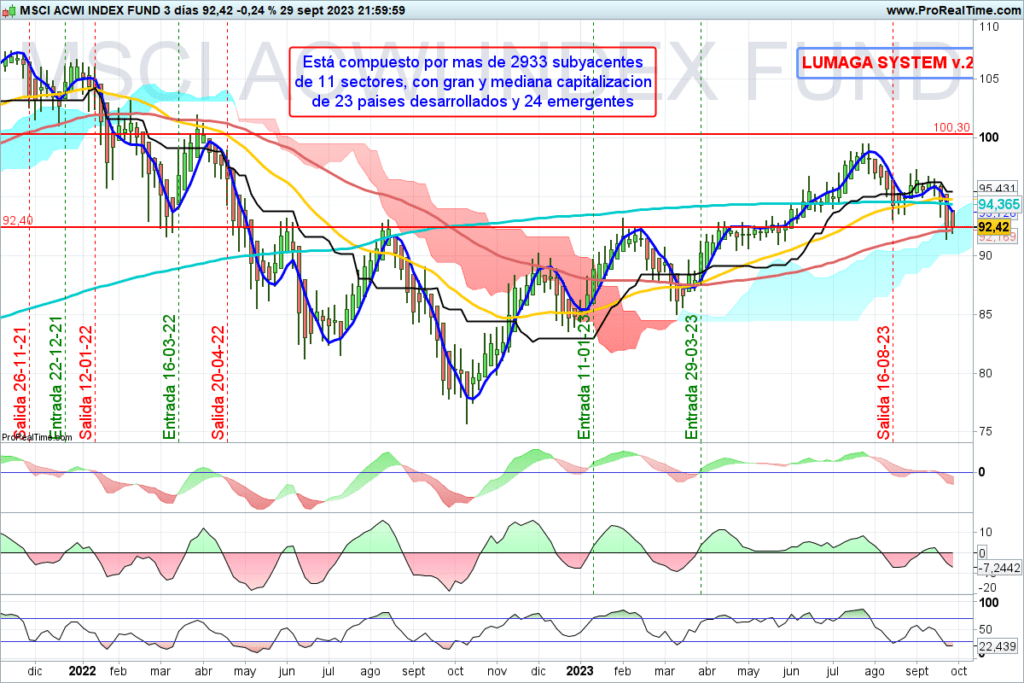Select the yellow 92,42 current price tag
The width and height of the screenshot is (1024, 683).
click(x=994, y=227)
